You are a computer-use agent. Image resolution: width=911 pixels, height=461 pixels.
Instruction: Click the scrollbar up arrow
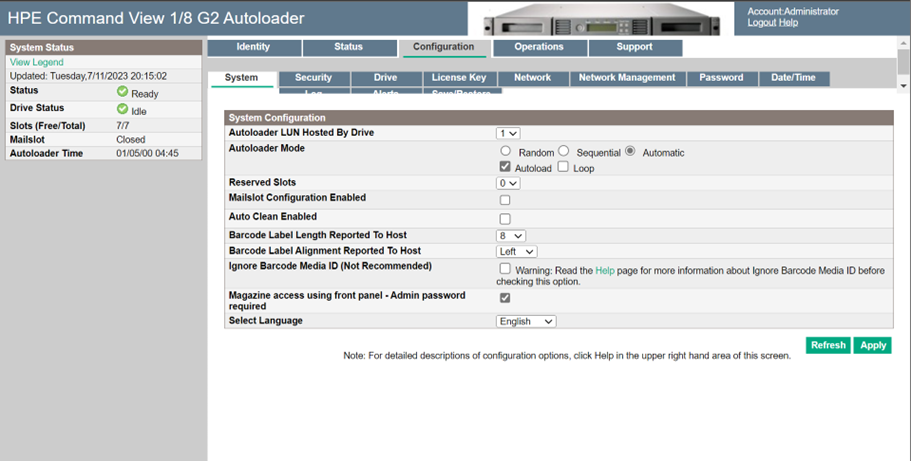[x=904, y=44]
